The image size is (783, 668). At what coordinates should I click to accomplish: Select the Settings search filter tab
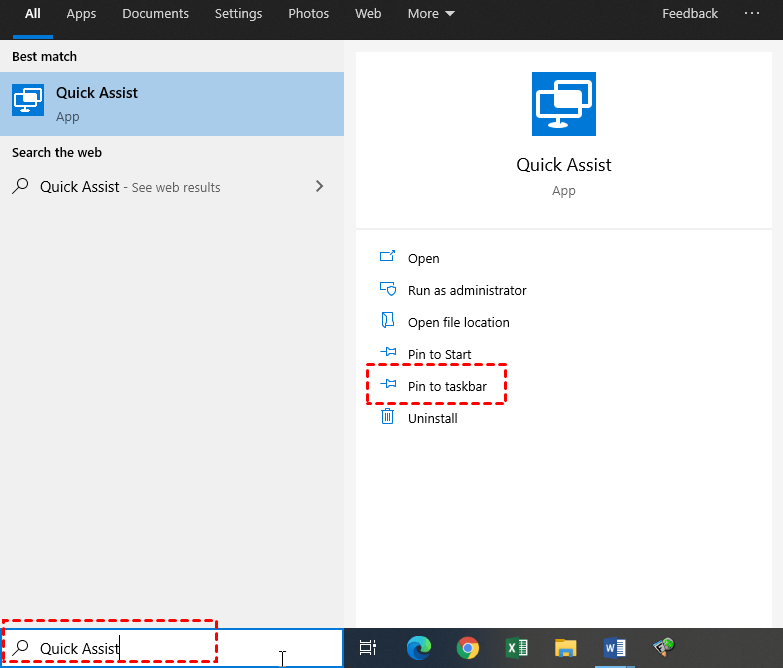point(238,14)
